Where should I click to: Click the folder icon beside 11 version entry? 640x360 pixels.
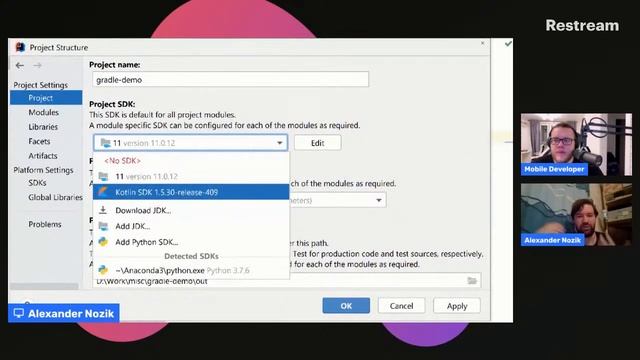[x=103, y=176]
